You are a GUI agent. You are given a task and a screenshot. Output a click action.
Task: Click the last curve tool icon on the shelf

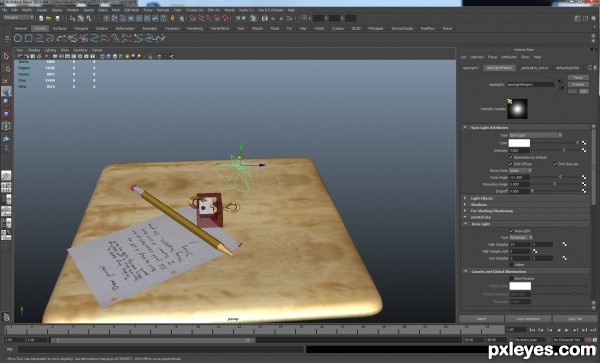click(x=160, y=38)
